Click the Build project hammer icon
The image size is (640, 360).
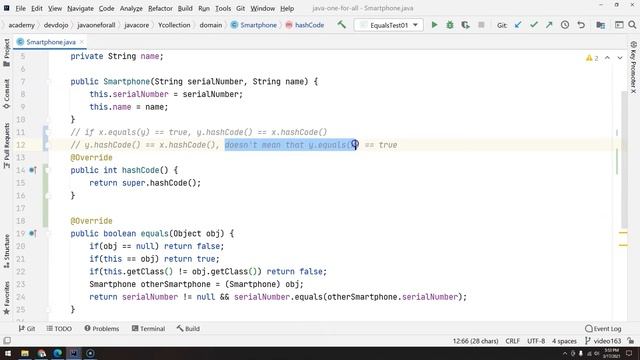click(x=342, y=25)
